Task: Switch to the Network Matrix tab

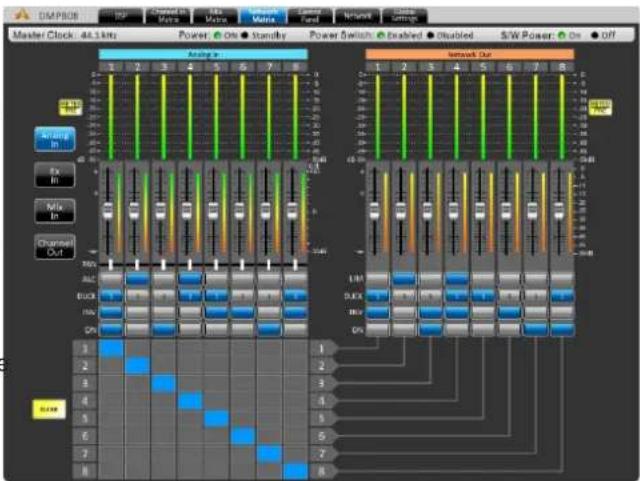Action: [263, 16]
